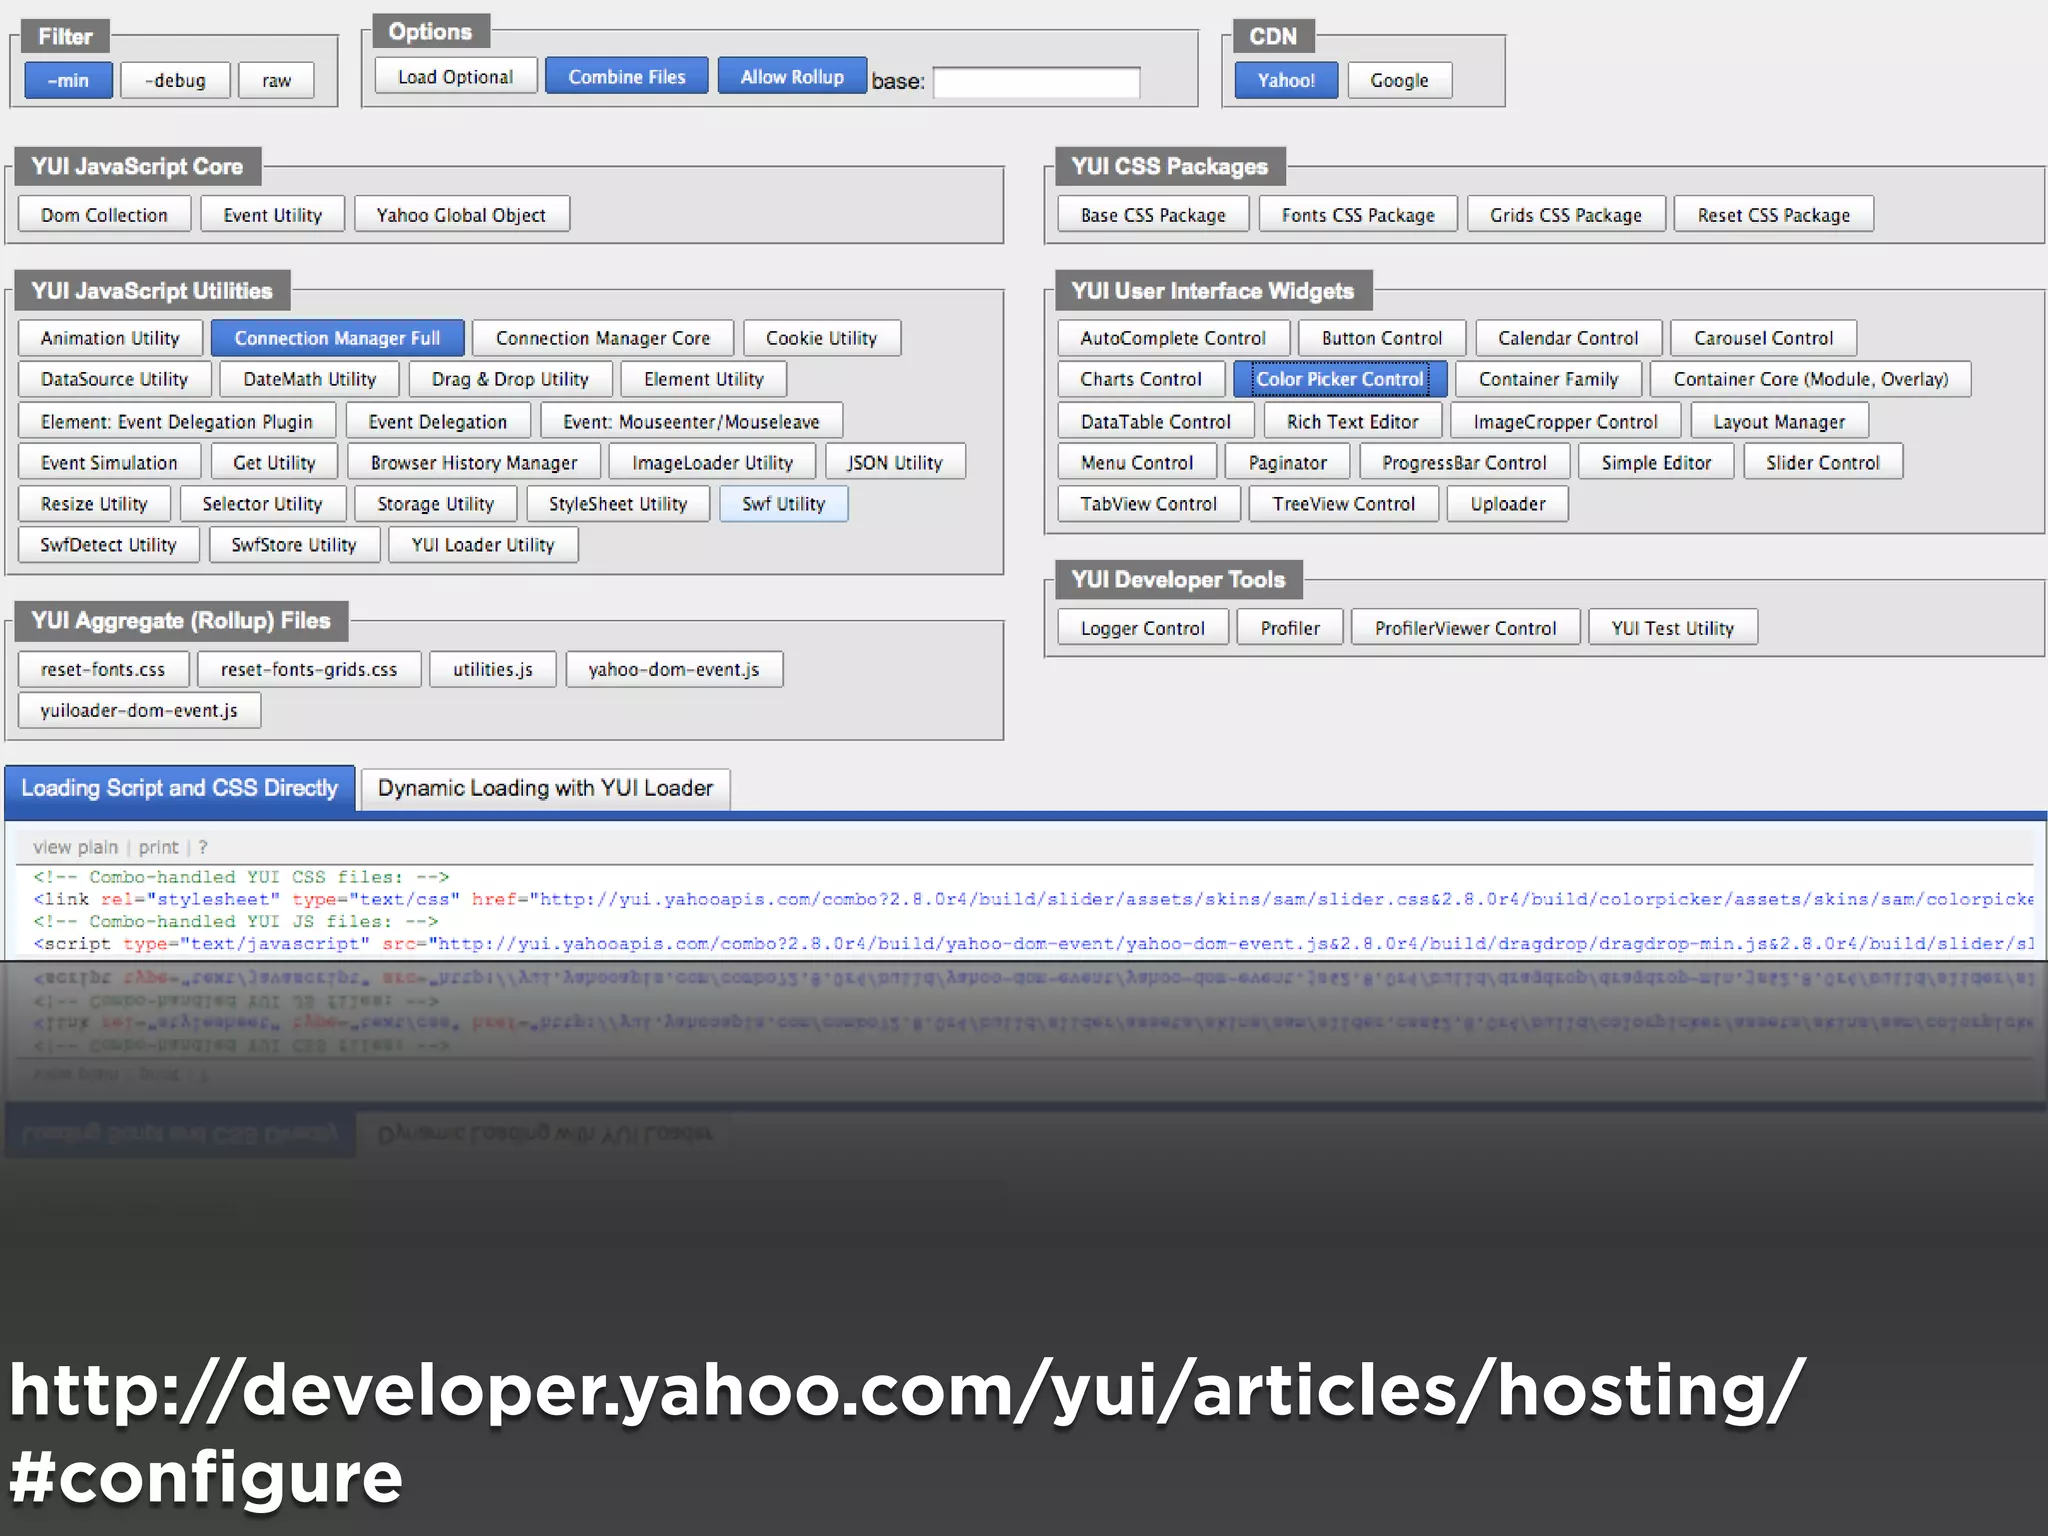Select the -min filter
The image size is (2048, 1536).
(x=68, y=80)
